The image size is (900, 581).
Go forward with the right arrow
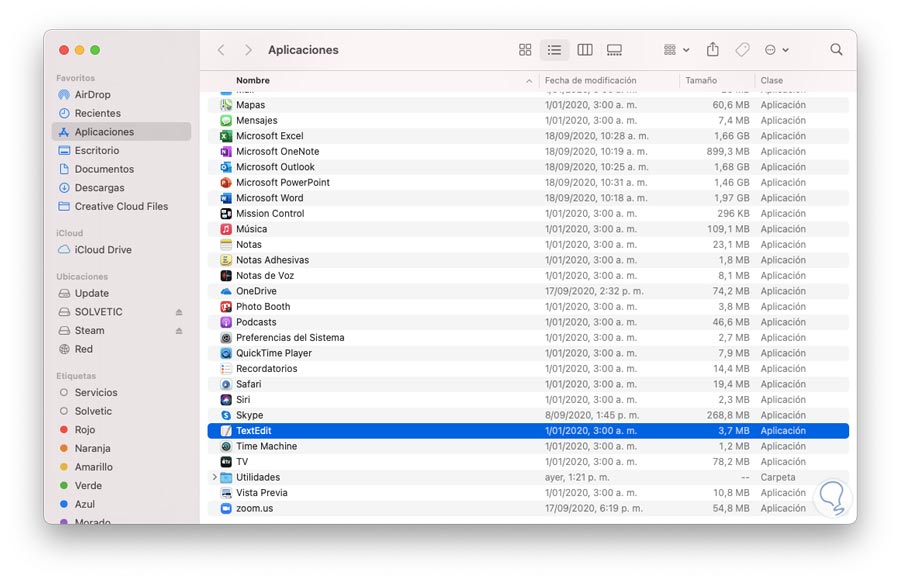[248, 50]
